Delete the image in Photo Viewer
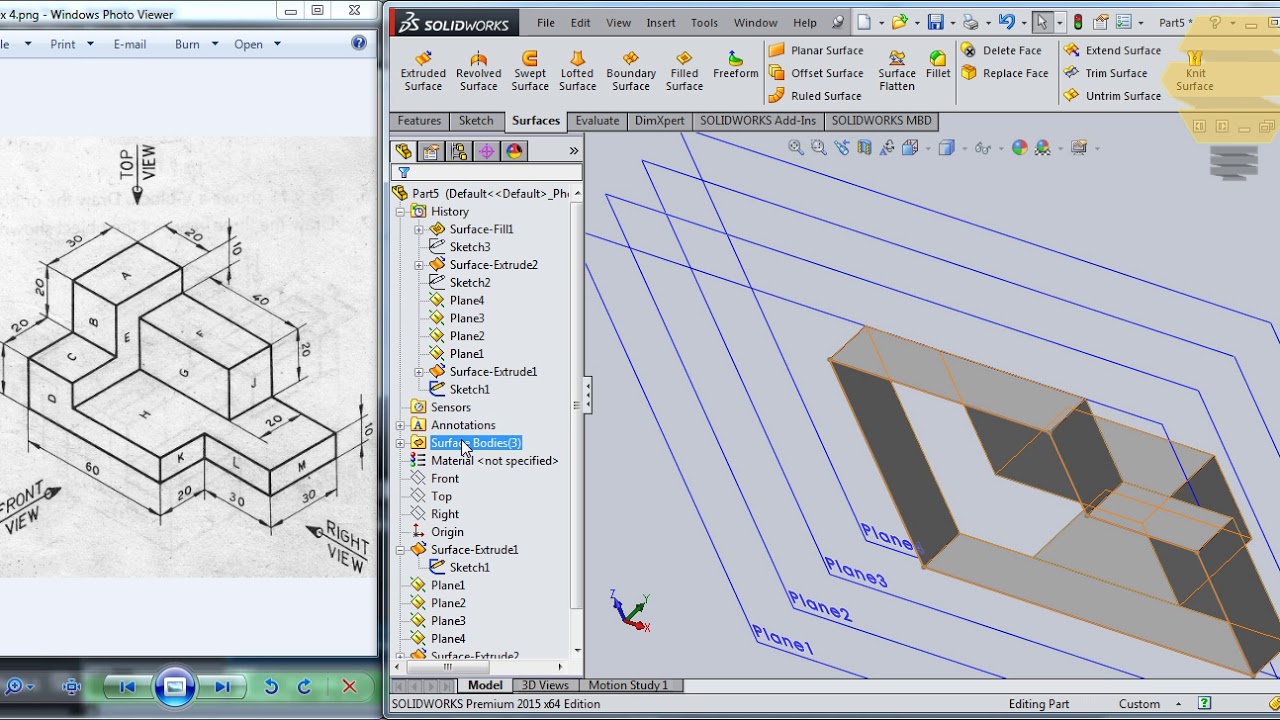The image size is (1280, 720). (x=349, y=687)
